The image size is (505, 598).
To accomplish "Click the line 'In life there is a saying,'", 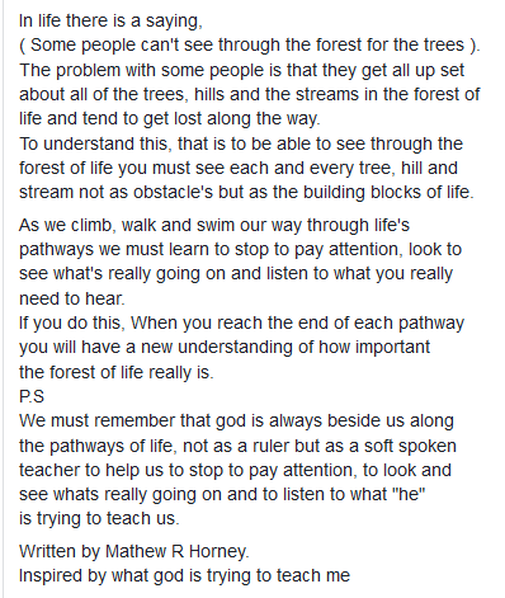I will 111,21.
